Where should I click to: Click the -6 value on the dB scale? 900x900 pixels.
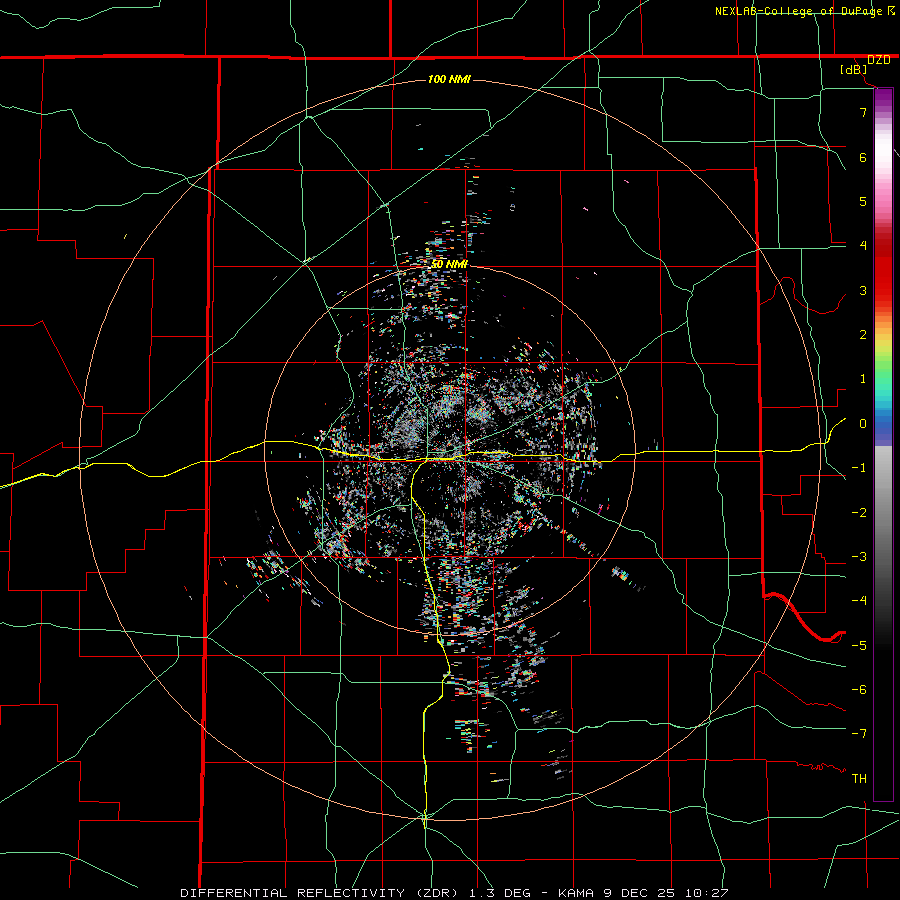859,690
